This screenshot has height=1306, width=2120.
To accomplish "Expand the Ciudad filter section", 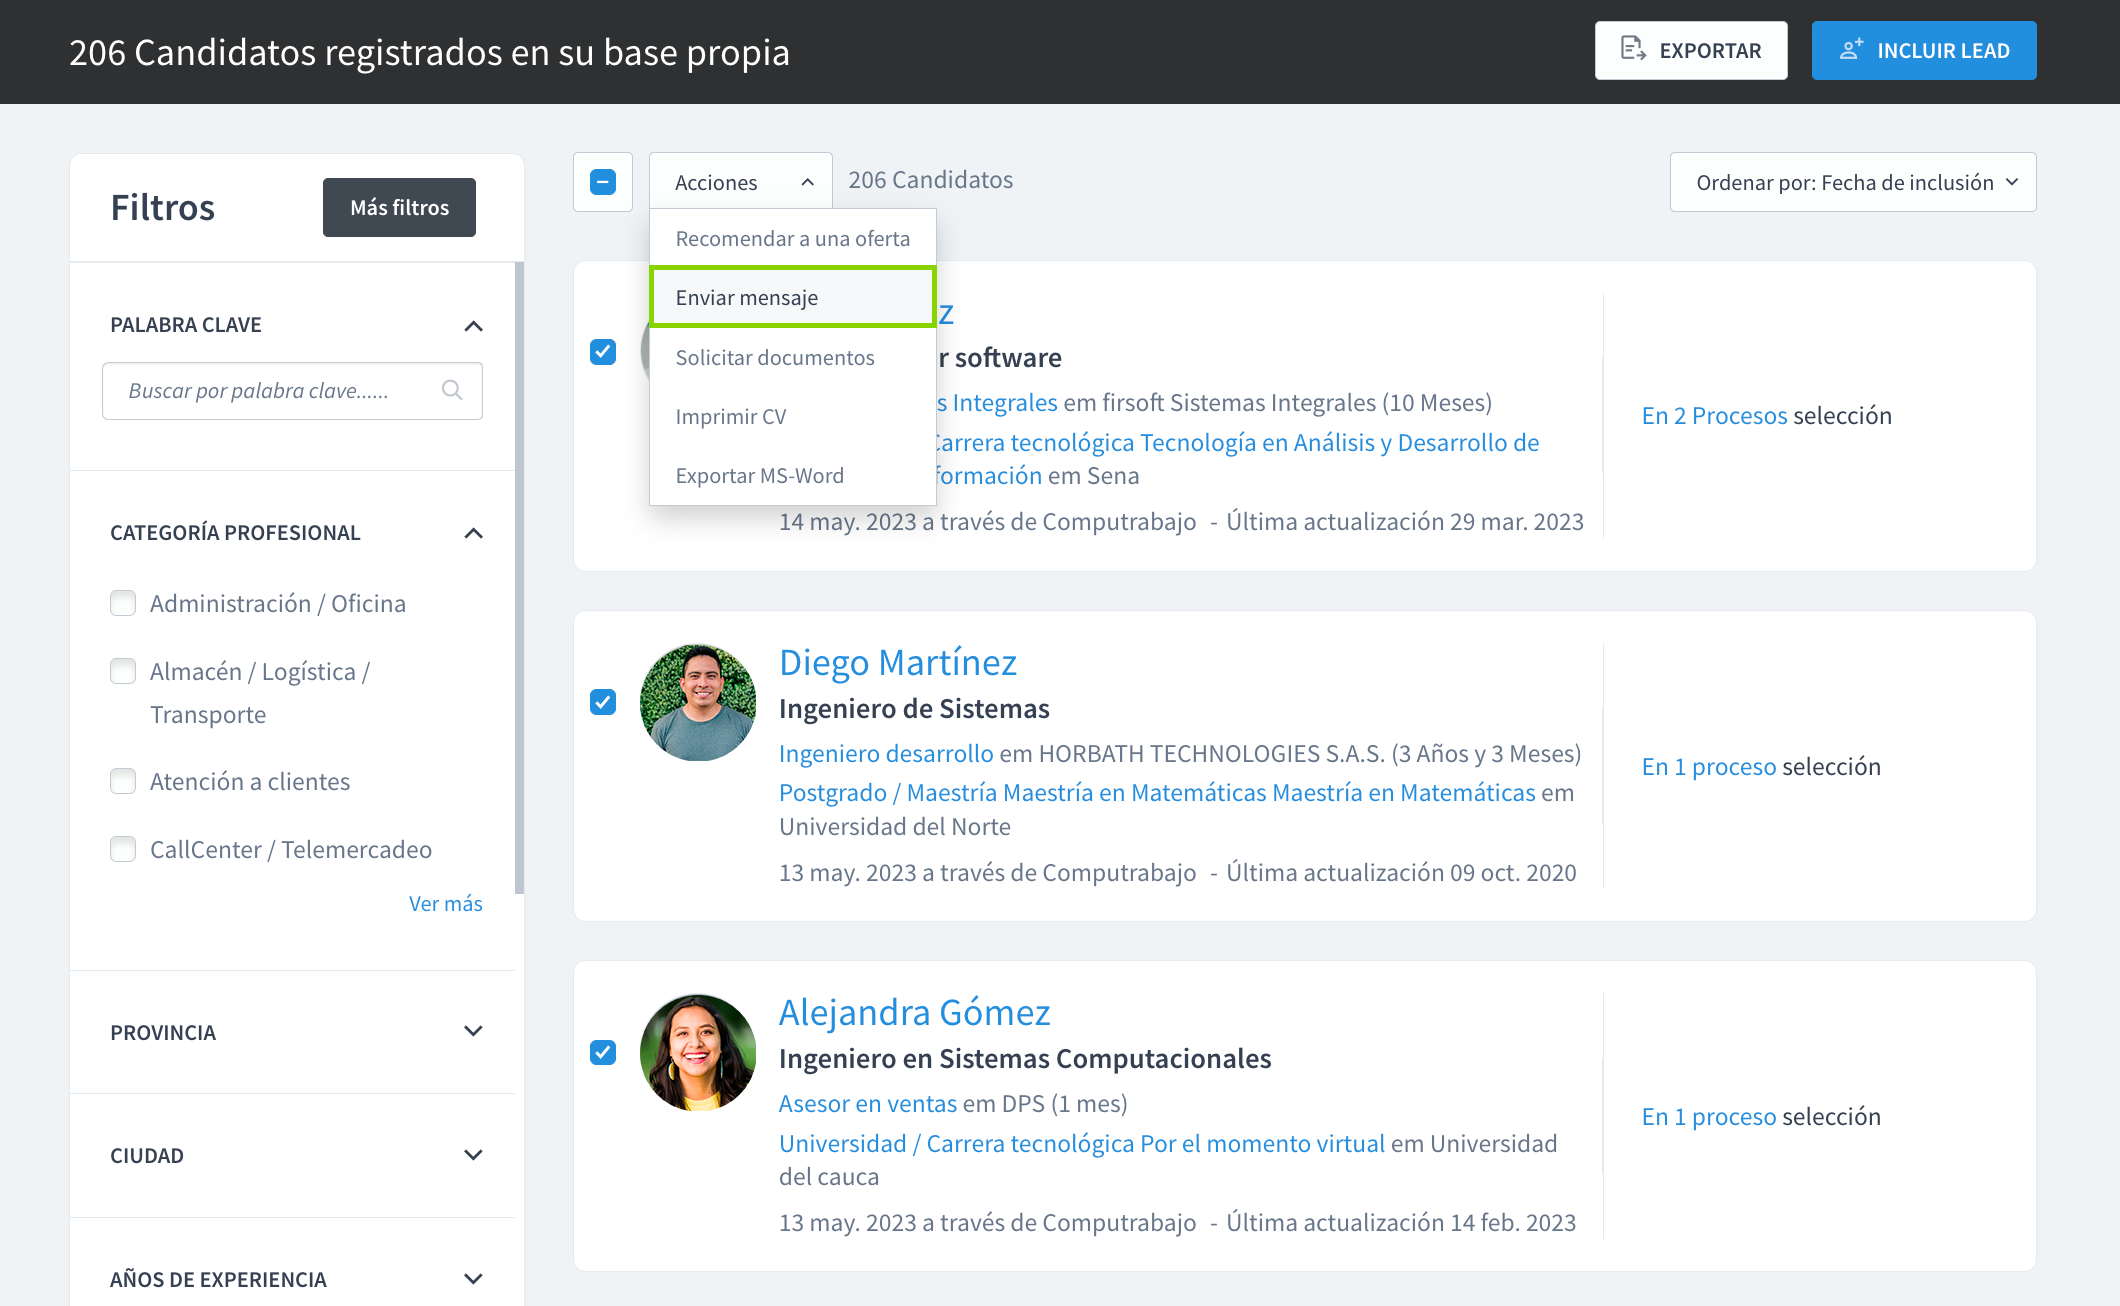I will 473,1155.
